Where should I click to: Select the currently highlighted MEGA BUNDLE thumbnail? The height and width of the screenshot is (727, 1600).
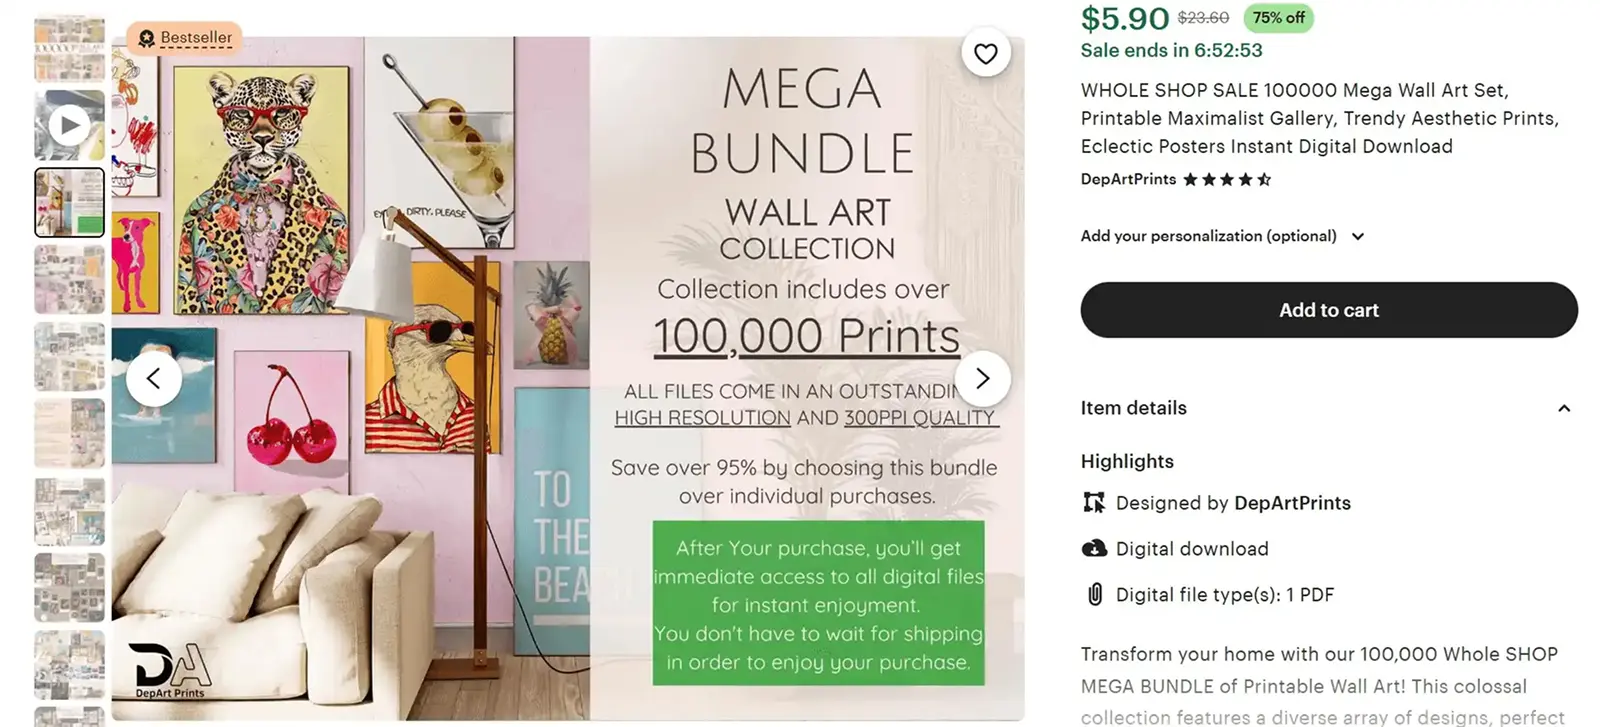click(x=69, y=201)
